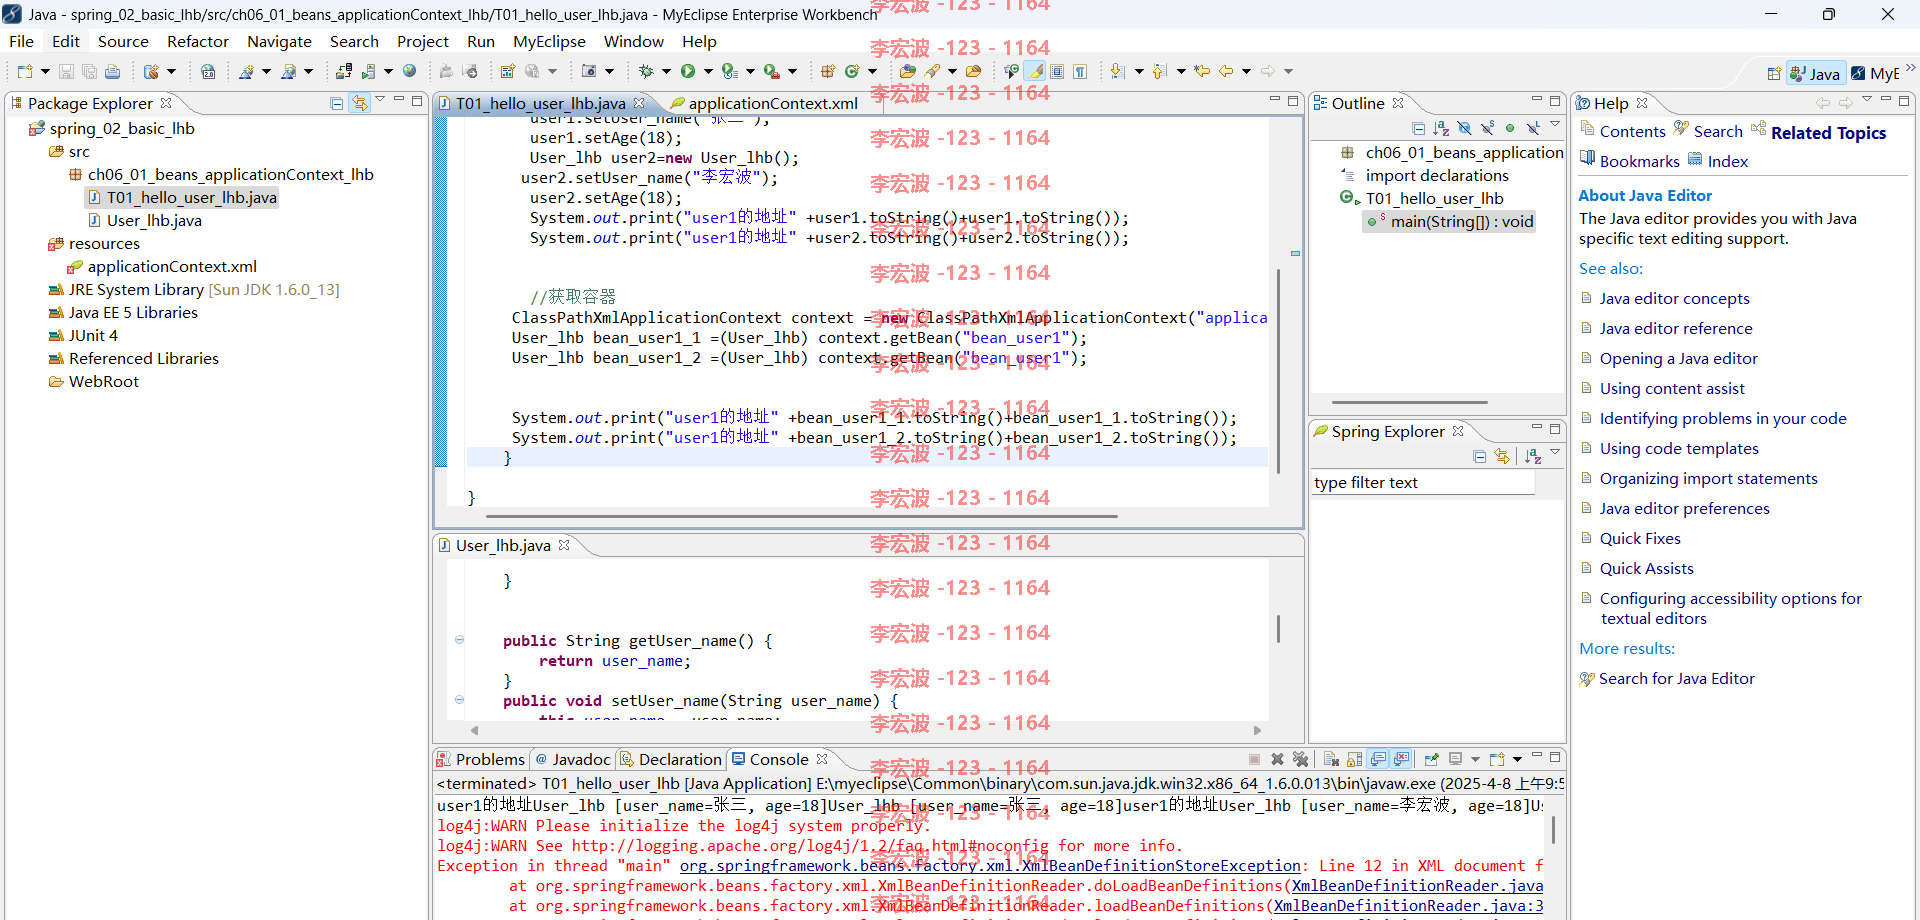The image size is (1920, 920).
Task: Toggle Link with Editor in Package Explorer
Action: click(x=360, y=103)
